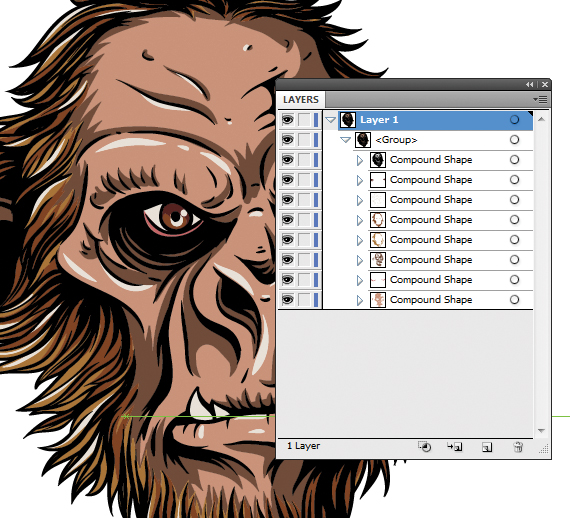The width and height of the screenshot is (570, 518).
Task: Click the Group target circle icon
Action: 514,140
